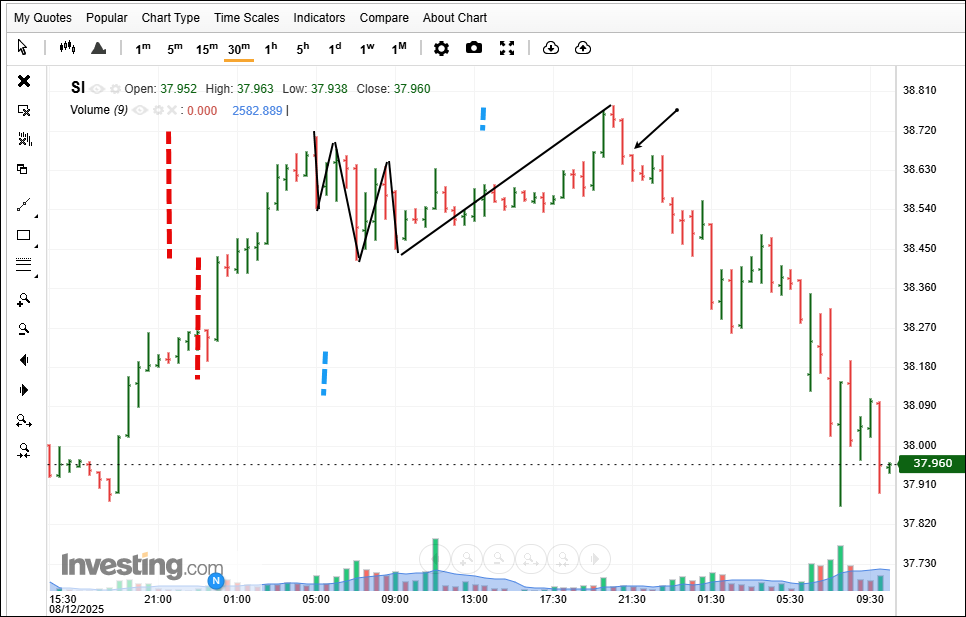Image resolution: width=966 pixels, height=617 pixels.
Task: Click faint circular scroll-right overlay button
Action: (595, 559)
